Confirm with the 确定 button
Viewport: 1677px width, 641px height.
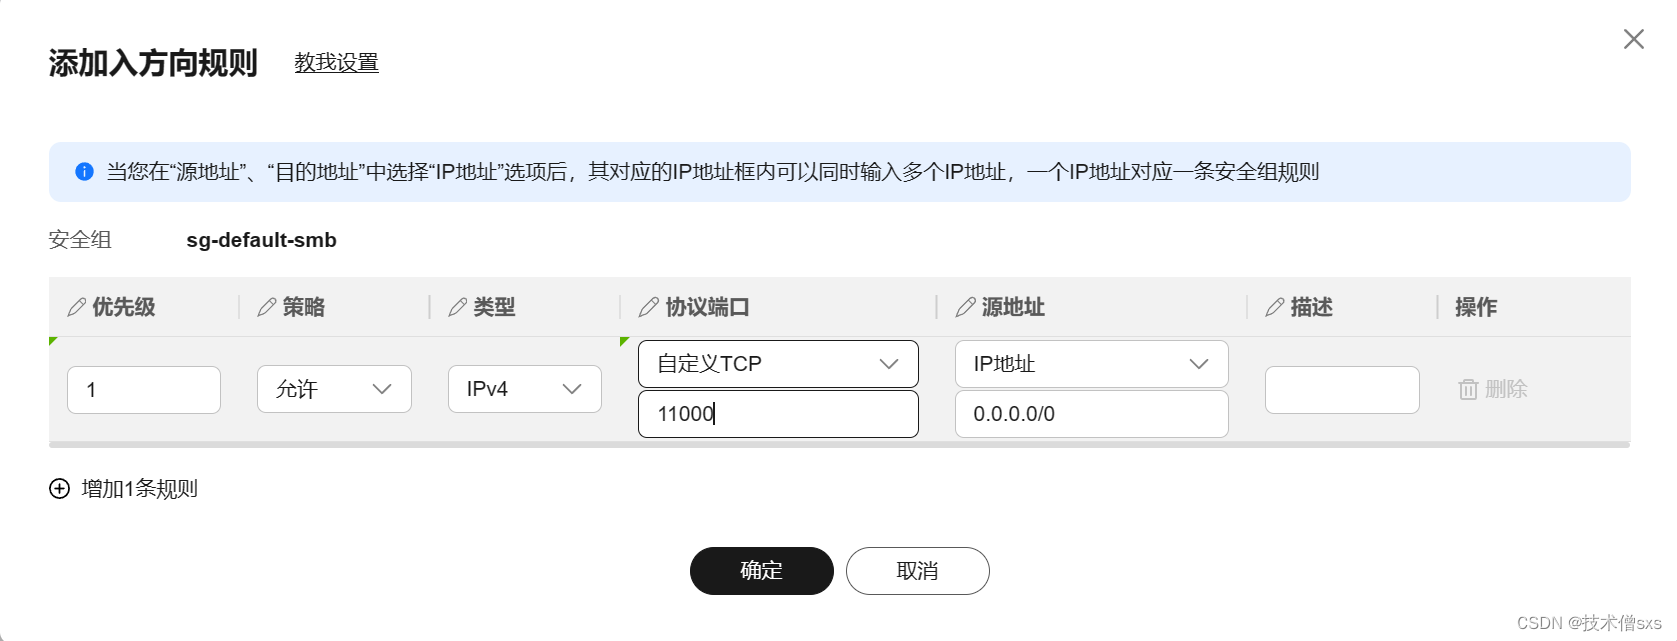tap(762, 571)
